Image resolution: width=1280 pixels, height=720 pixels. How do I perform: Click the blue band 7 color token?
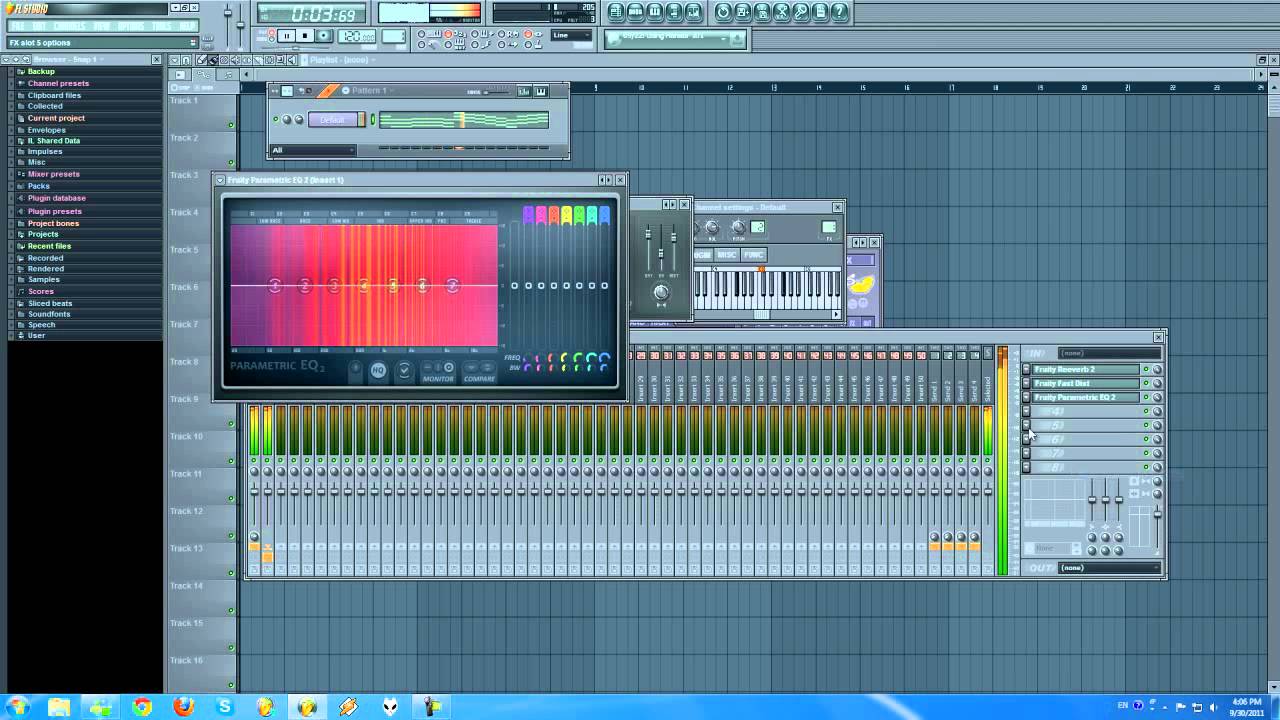click(x=604, y=214)
